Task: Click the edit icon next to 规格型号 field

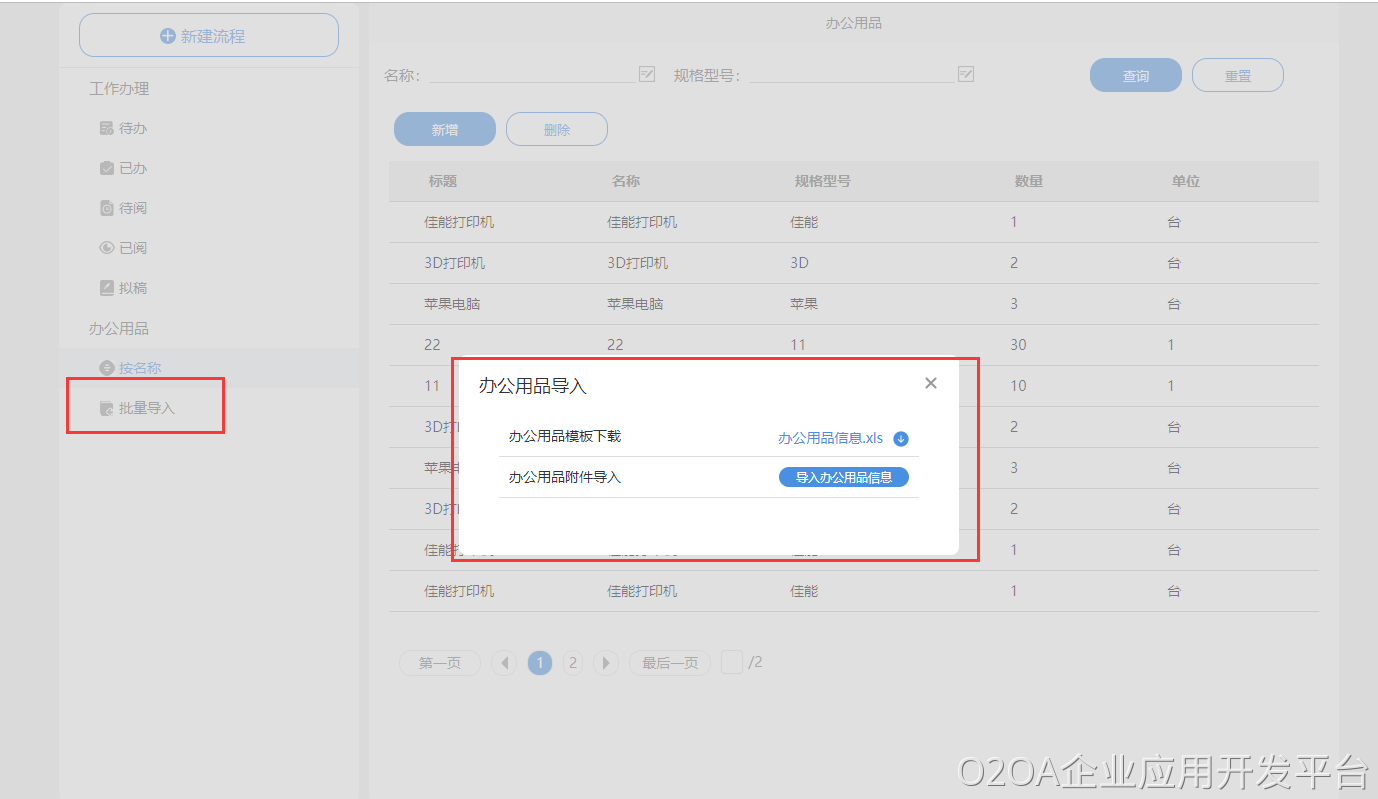Action: [x=965, y=74]
